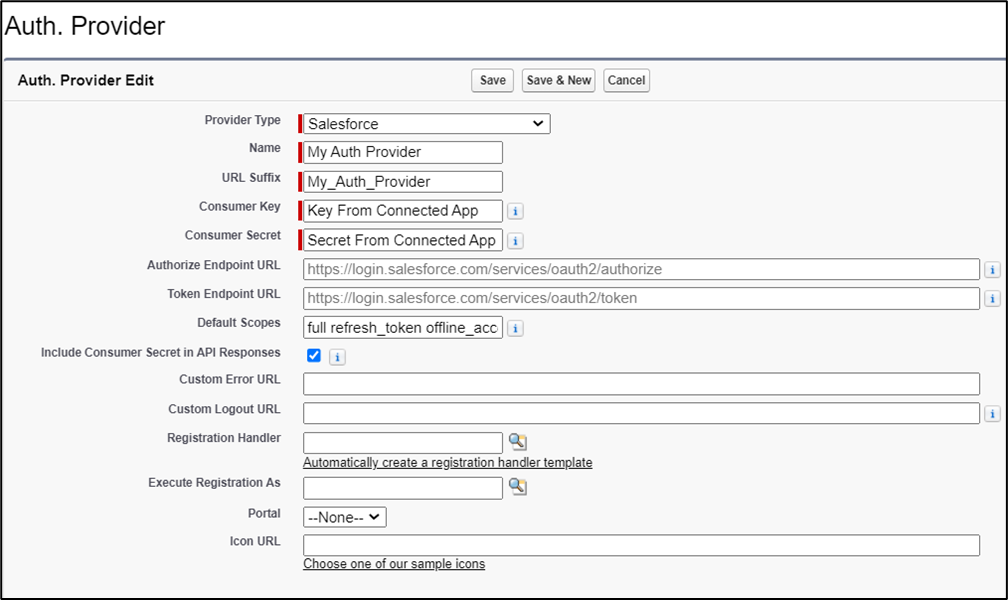1008x600 pixels.
Task: Click the Include Consumer Secret in API Responses label
Action: pyautogui.click(x=161, y=352)
